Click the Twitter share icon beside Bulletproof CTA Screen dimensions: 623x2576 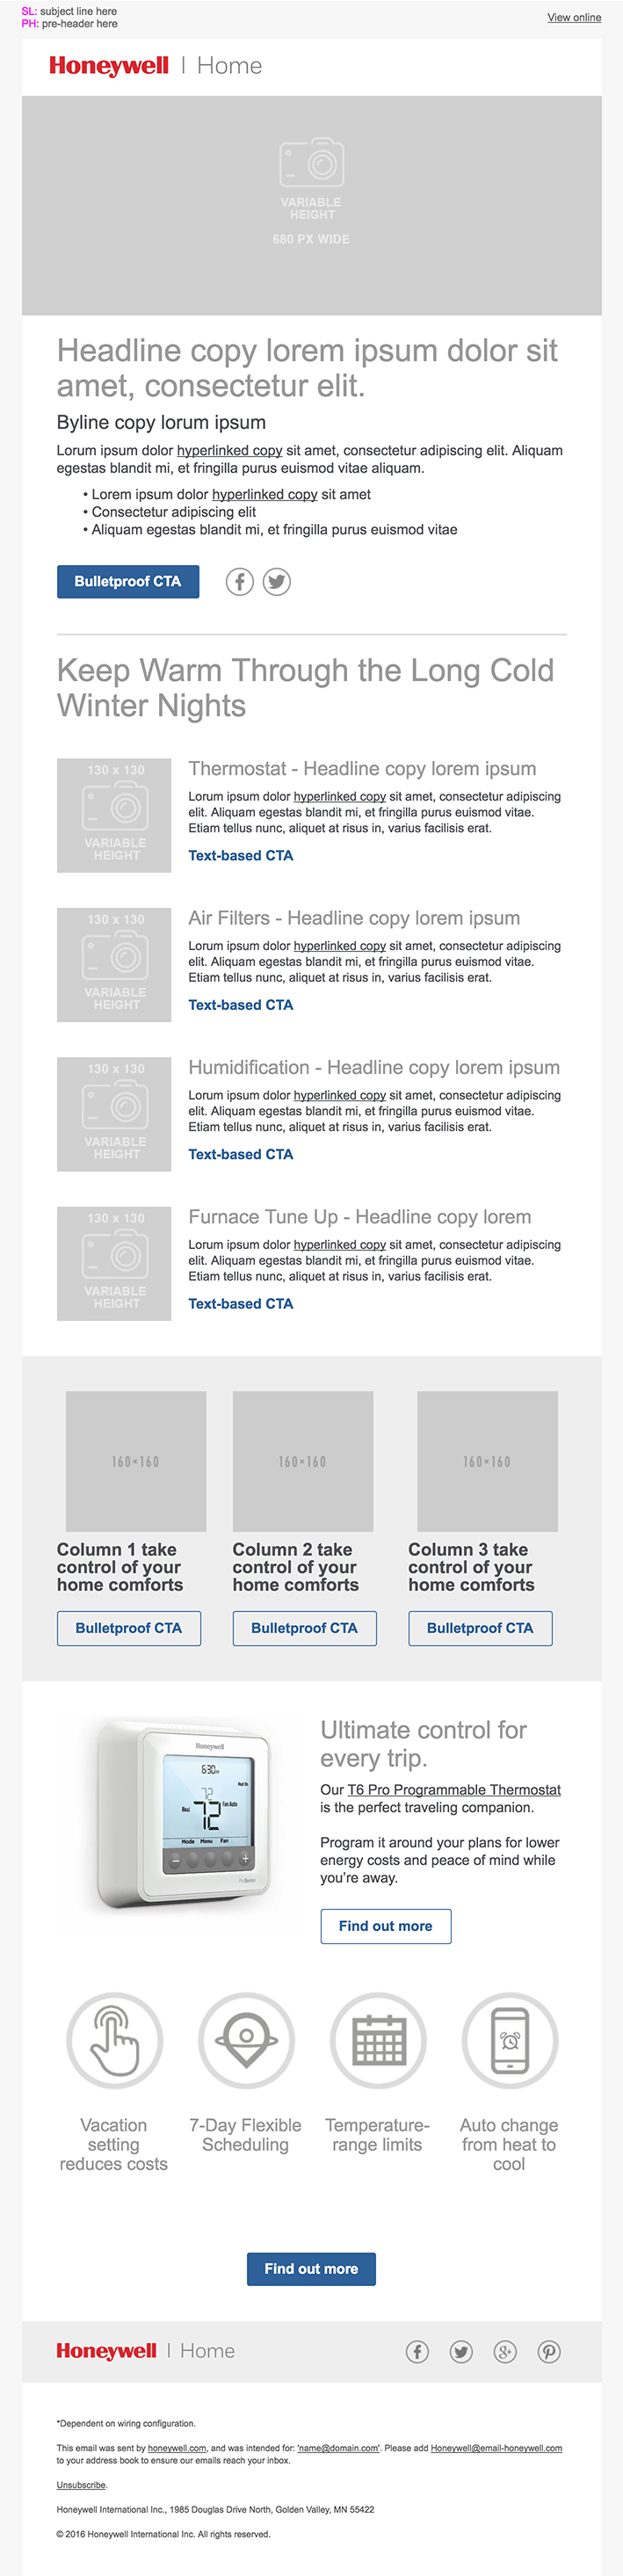pos(277,581)
